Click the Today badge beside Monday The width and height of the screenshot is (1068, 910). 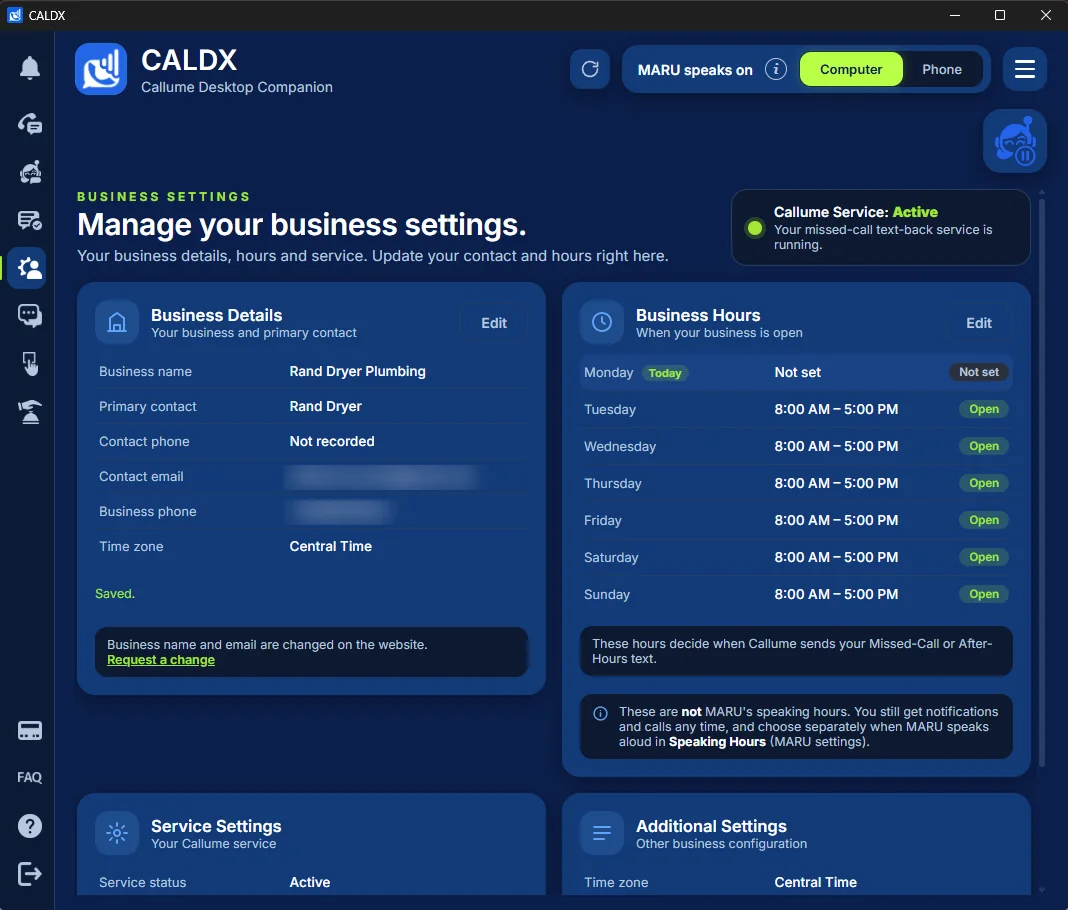click(664, 373)
